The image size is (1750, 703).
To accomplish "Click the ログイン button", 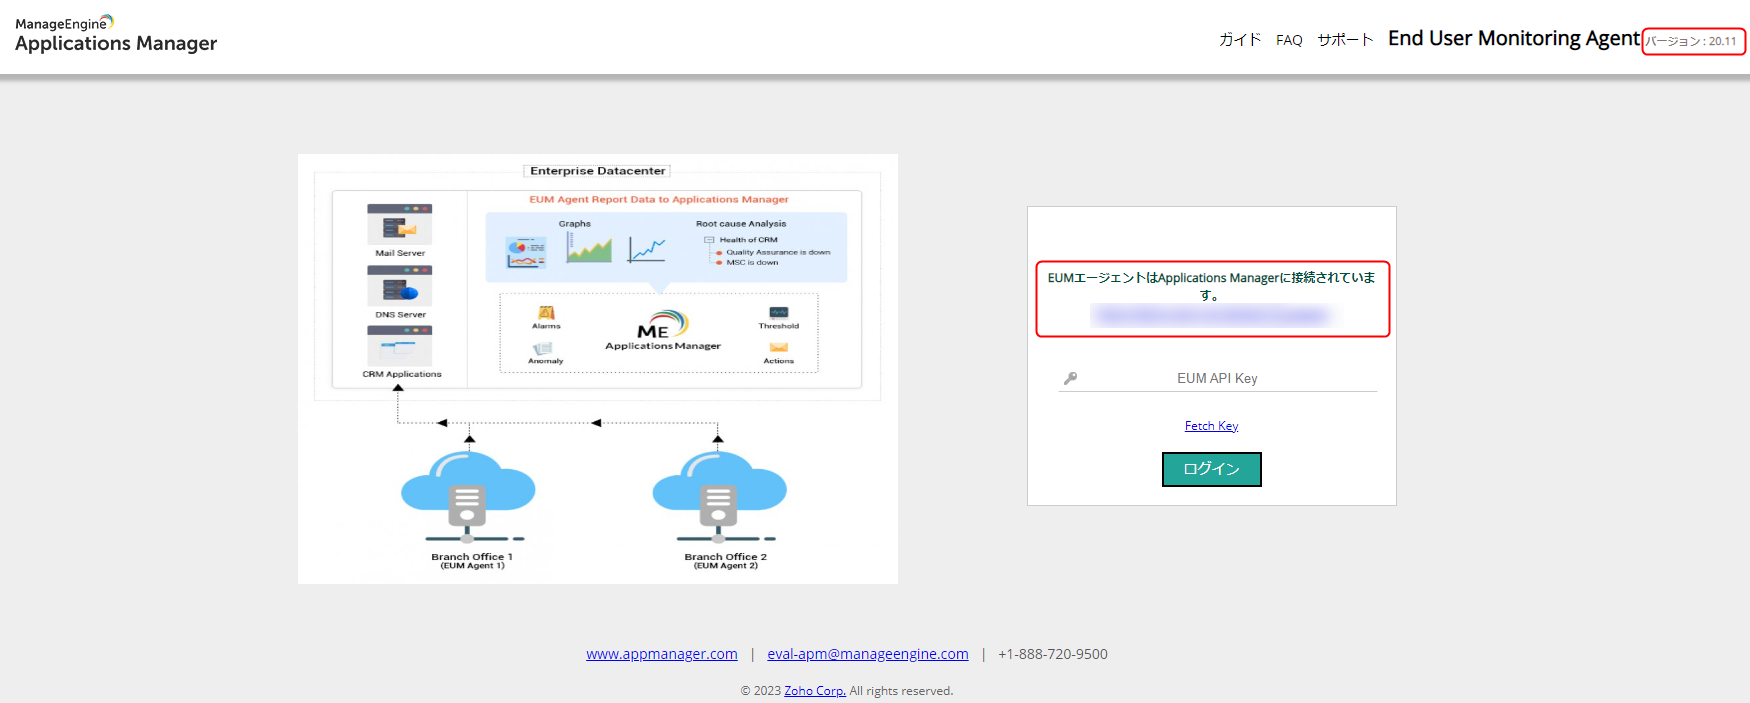I will point(1211,469).
